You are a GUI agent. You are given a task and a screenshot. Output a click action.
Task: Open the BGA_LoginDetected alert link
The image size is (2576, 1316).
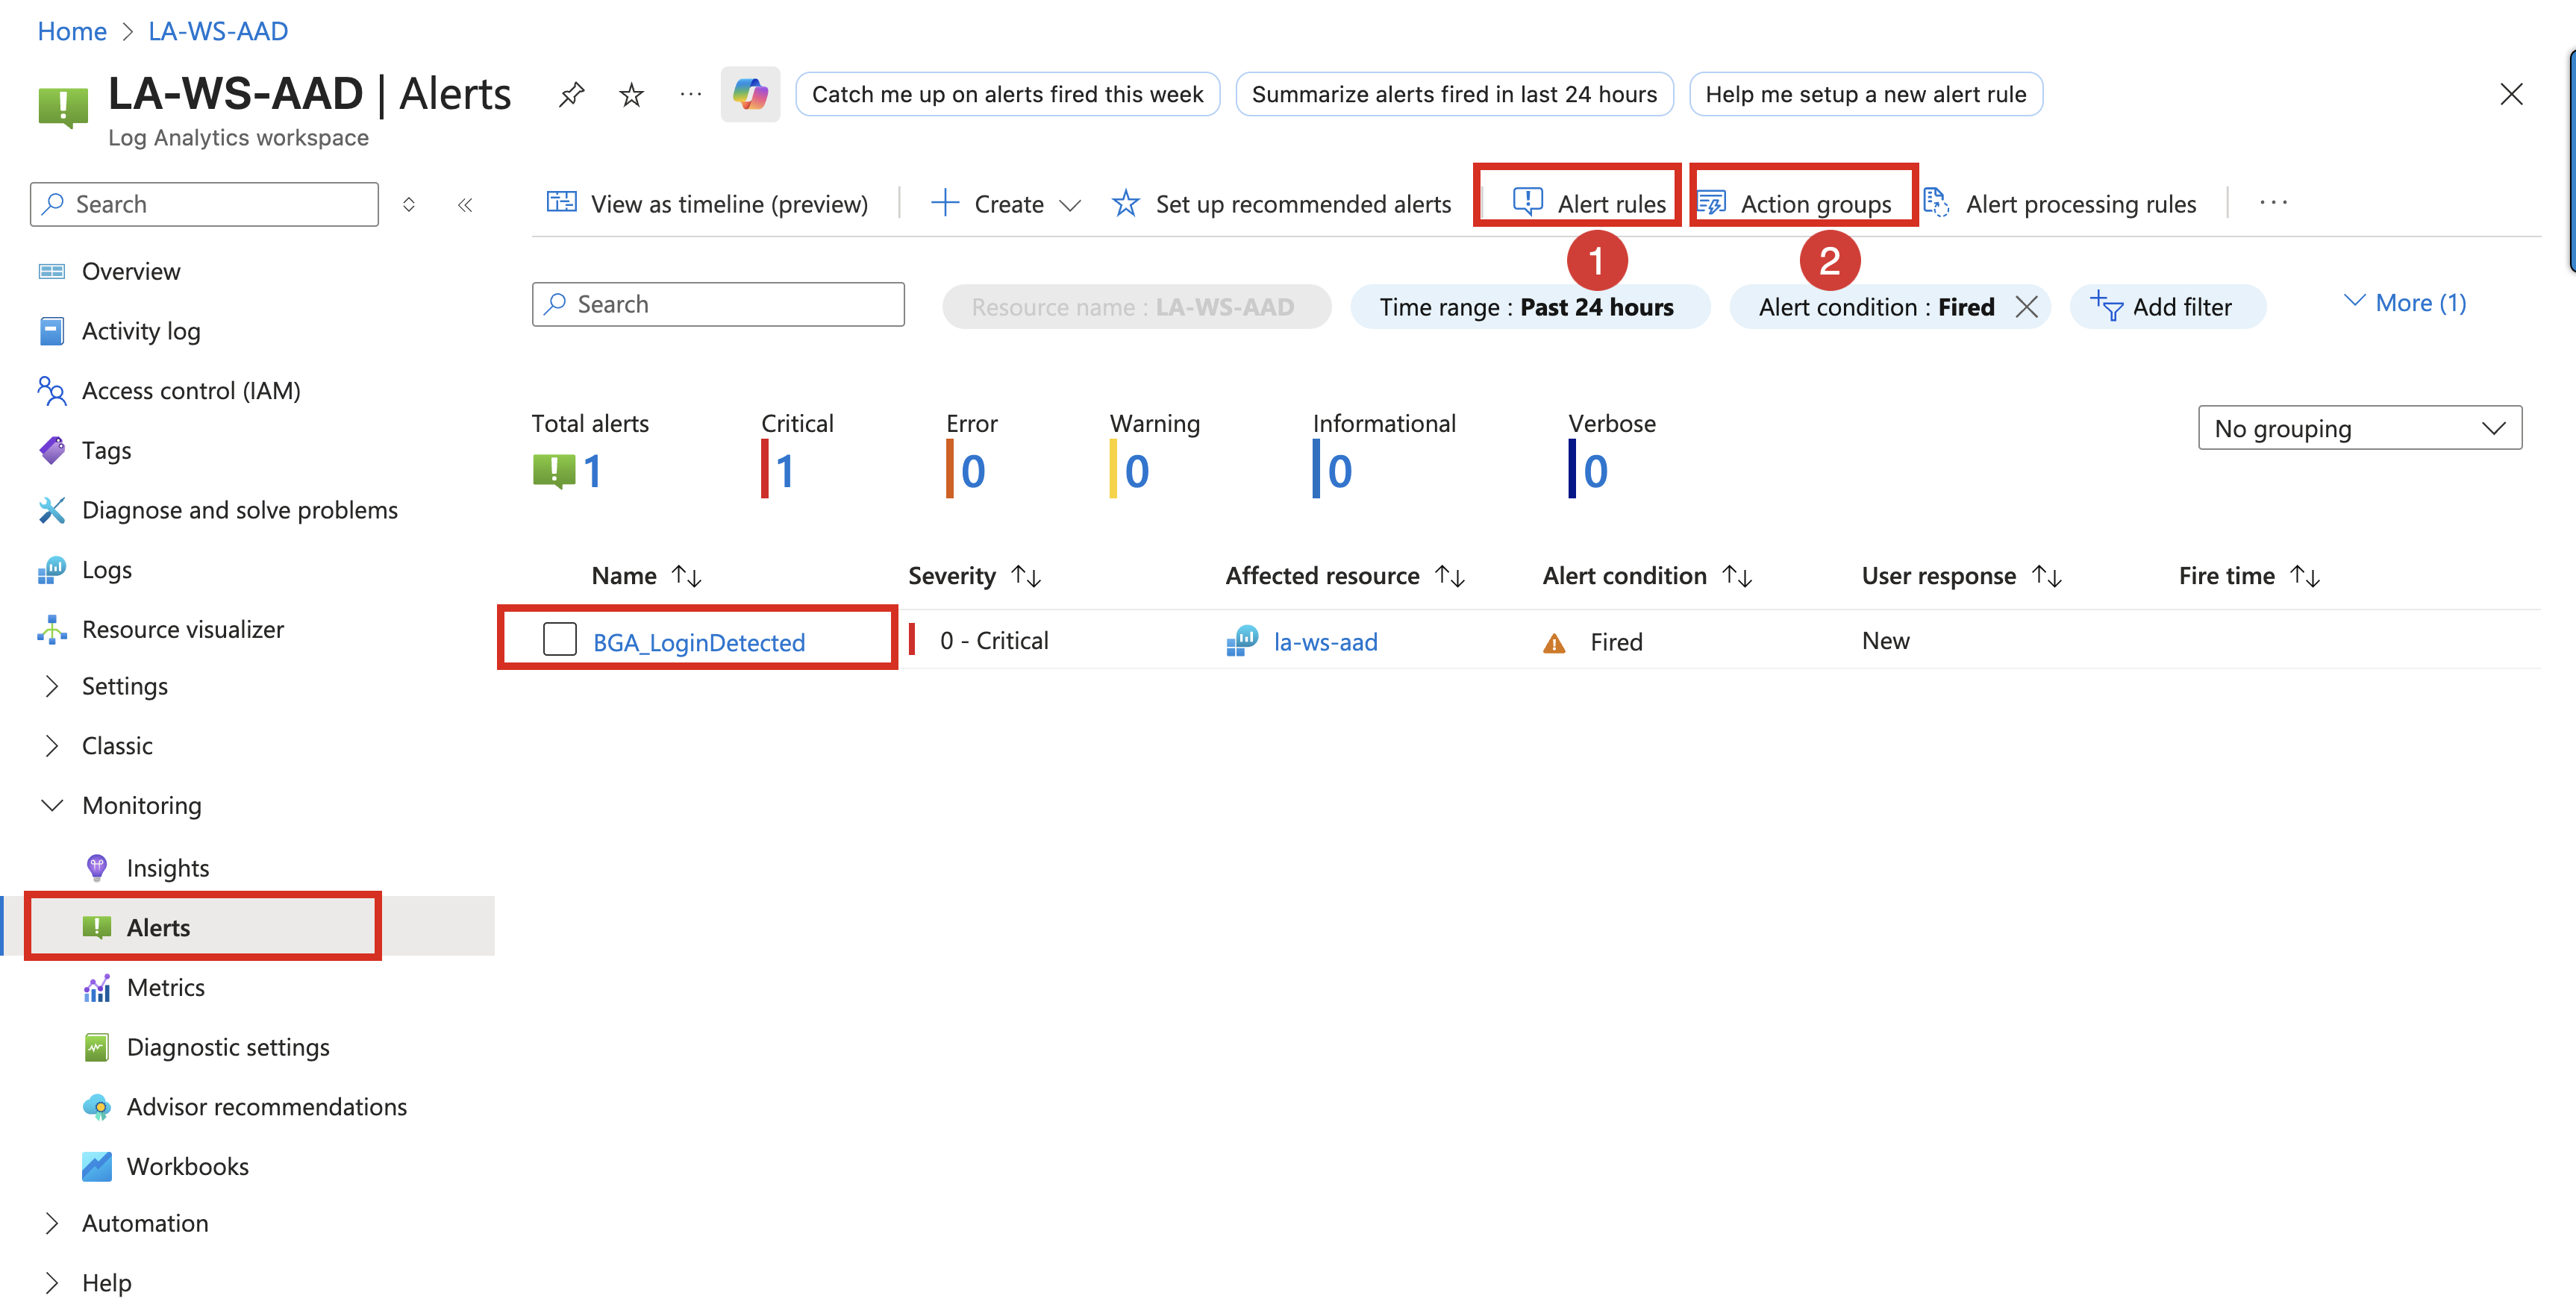(x=699, y=642)
